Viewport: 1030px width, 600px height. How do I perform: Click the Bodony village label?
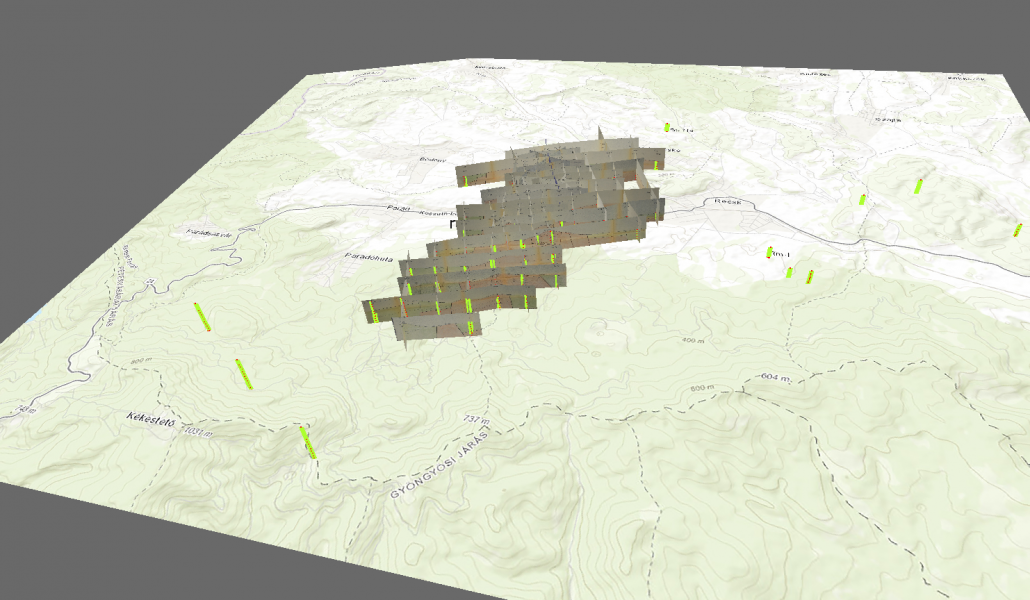tap(431, 159)
